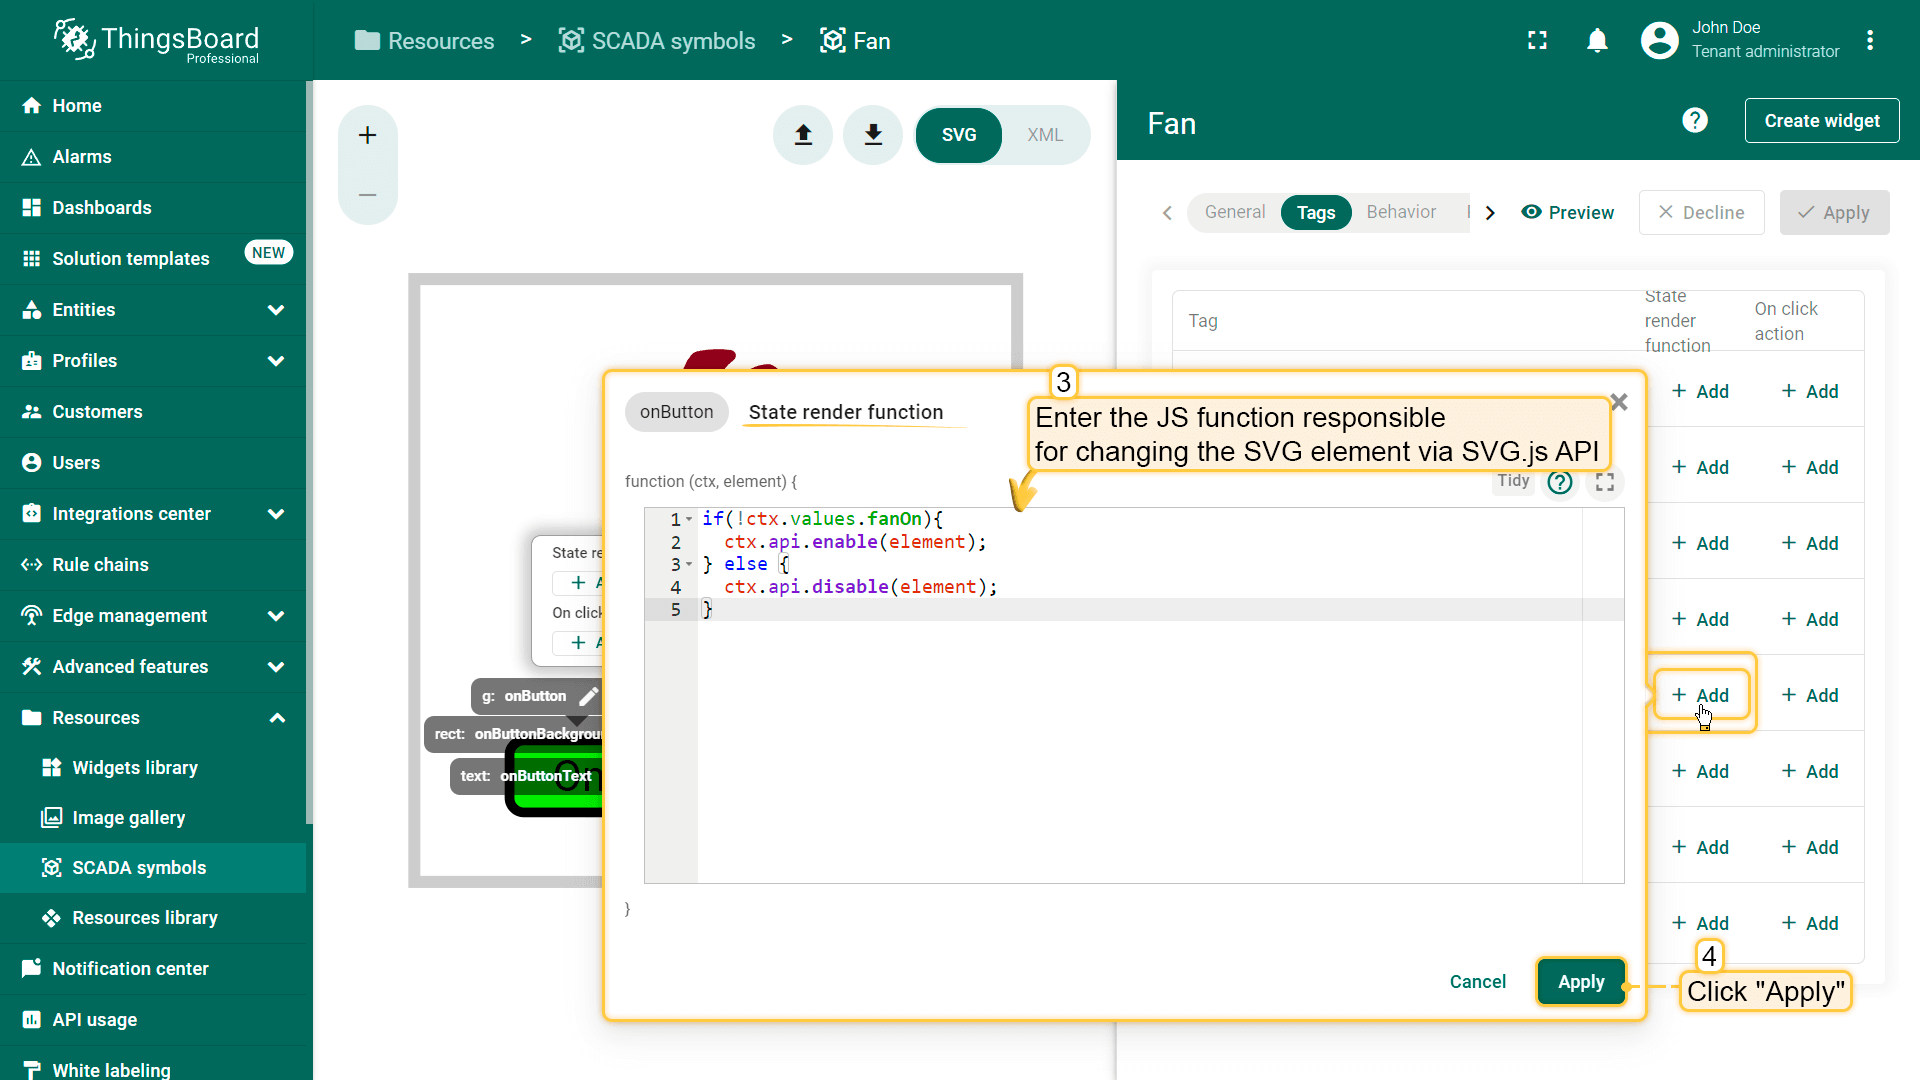Open the Fan panel help icon

coord(1694,121)
